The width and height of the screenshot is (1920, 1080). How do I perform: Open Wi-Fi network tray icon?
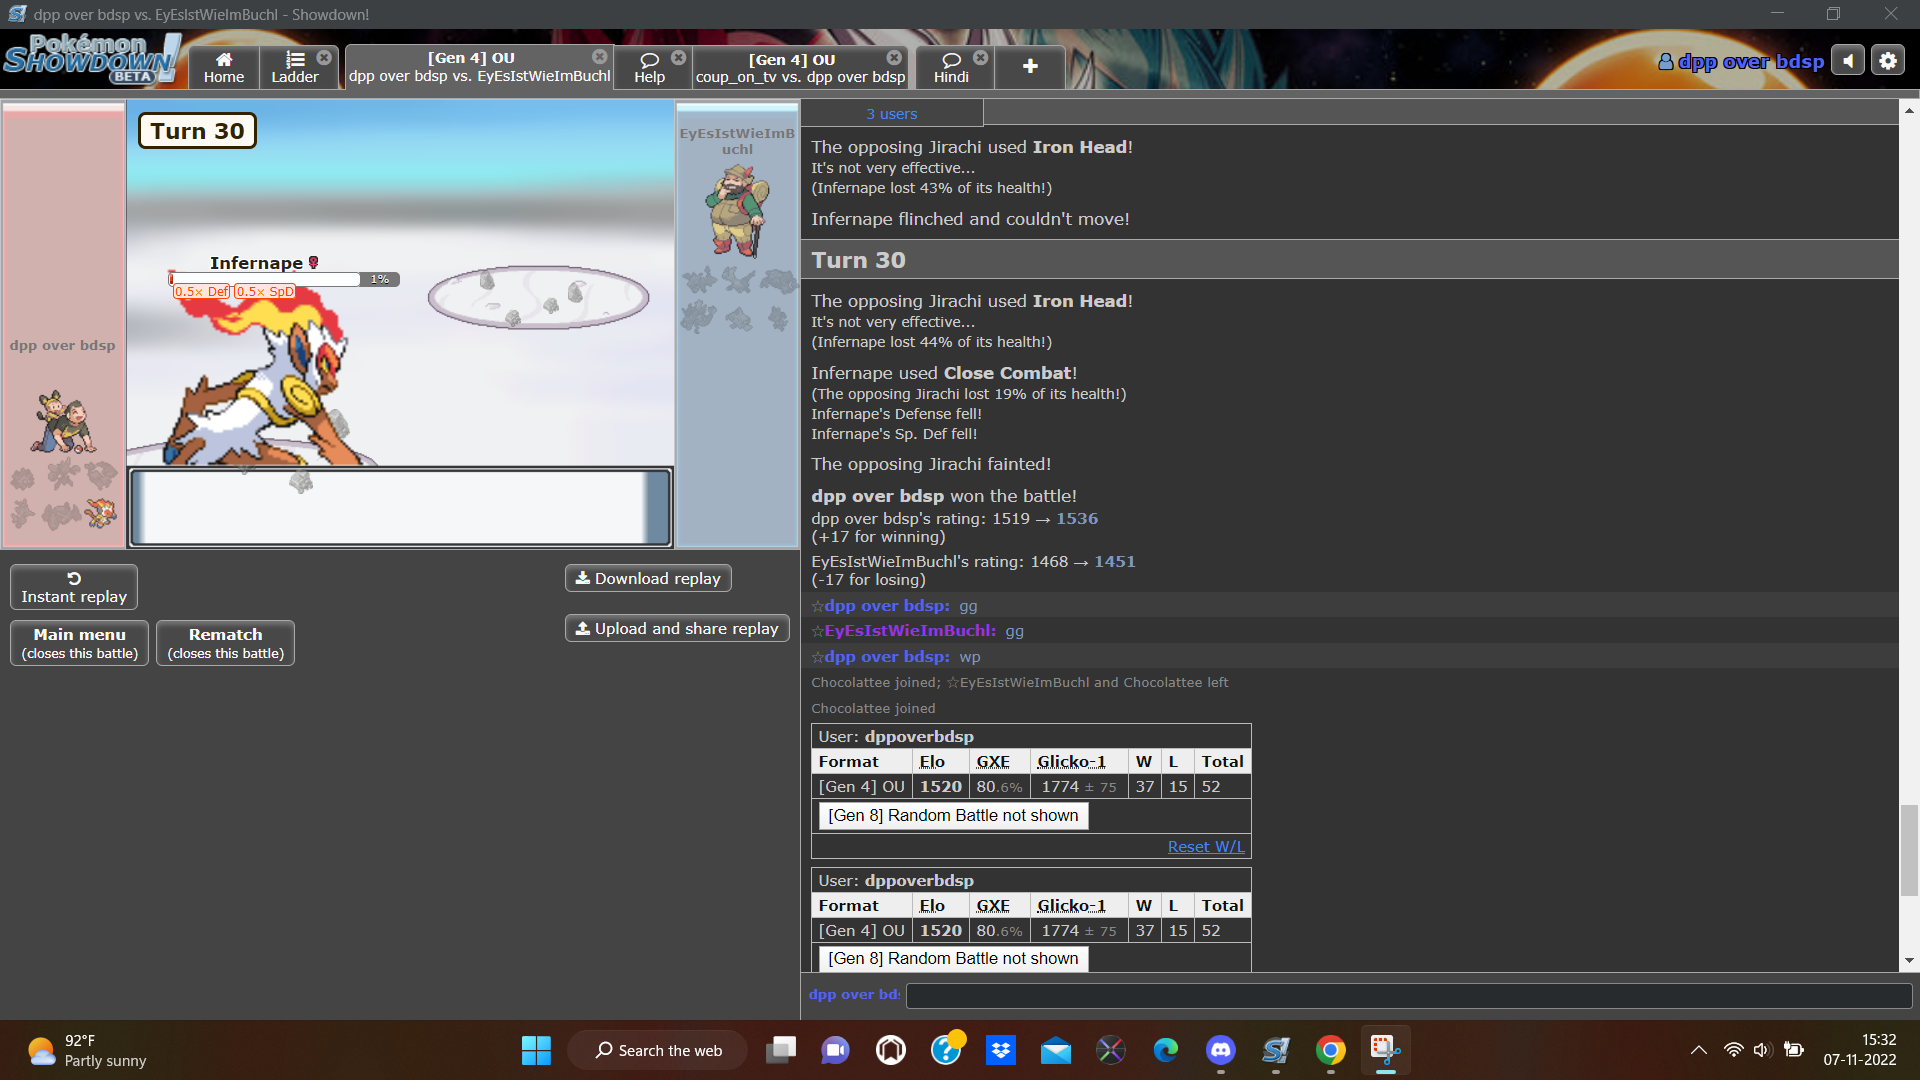[x=1733, y=1050]
